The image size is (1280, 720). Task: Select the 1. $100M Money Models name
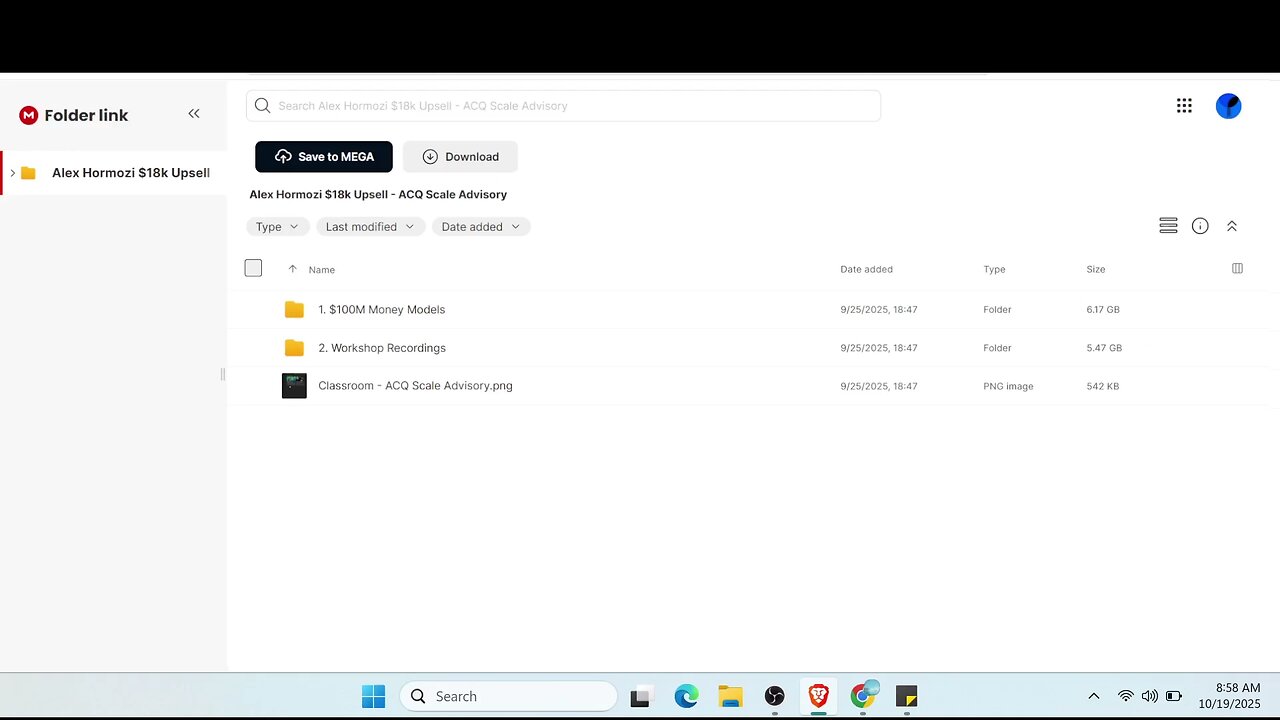click(381, 310)
